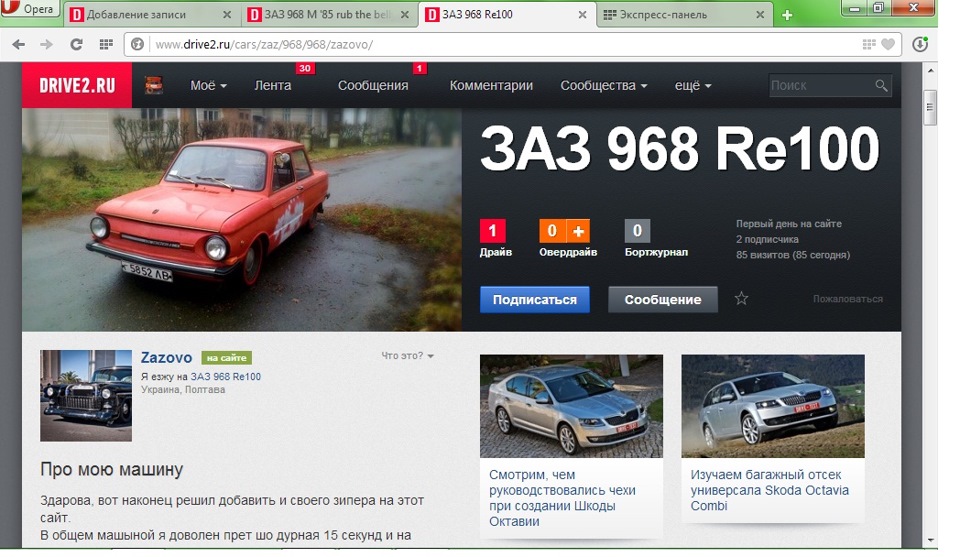Click the DRIVE2.RU logo
Image resolution: width=960 pixels, height=557 pixels.
[77, 85]
